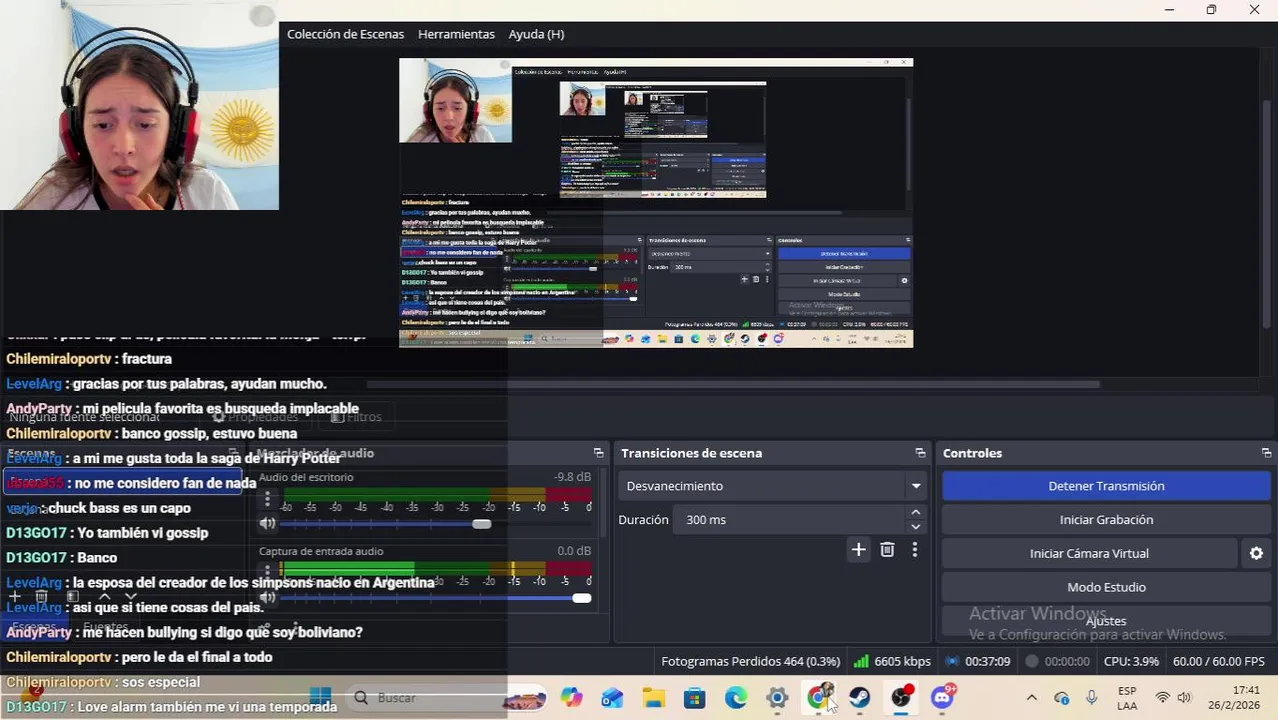Click the preview horizontal scrollbar
1278x720 pixels.
(732, 384)
